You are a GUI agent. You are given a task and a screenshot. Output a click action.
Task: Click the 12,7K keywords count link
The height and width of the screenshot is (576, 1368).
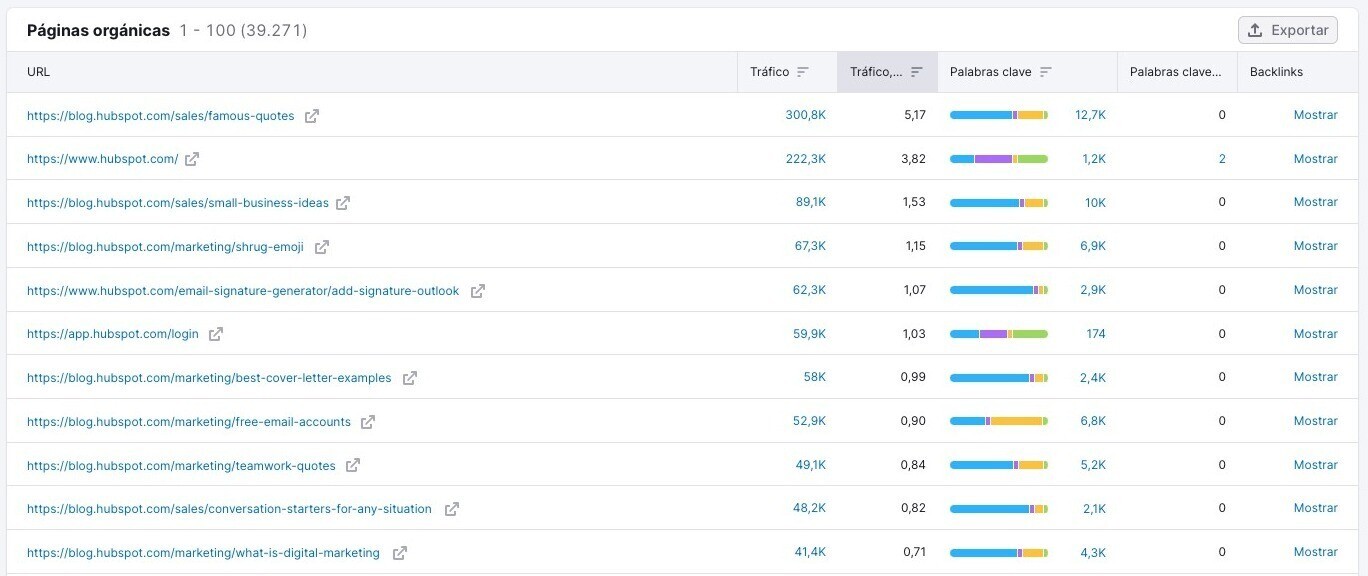click(1090, 115)
